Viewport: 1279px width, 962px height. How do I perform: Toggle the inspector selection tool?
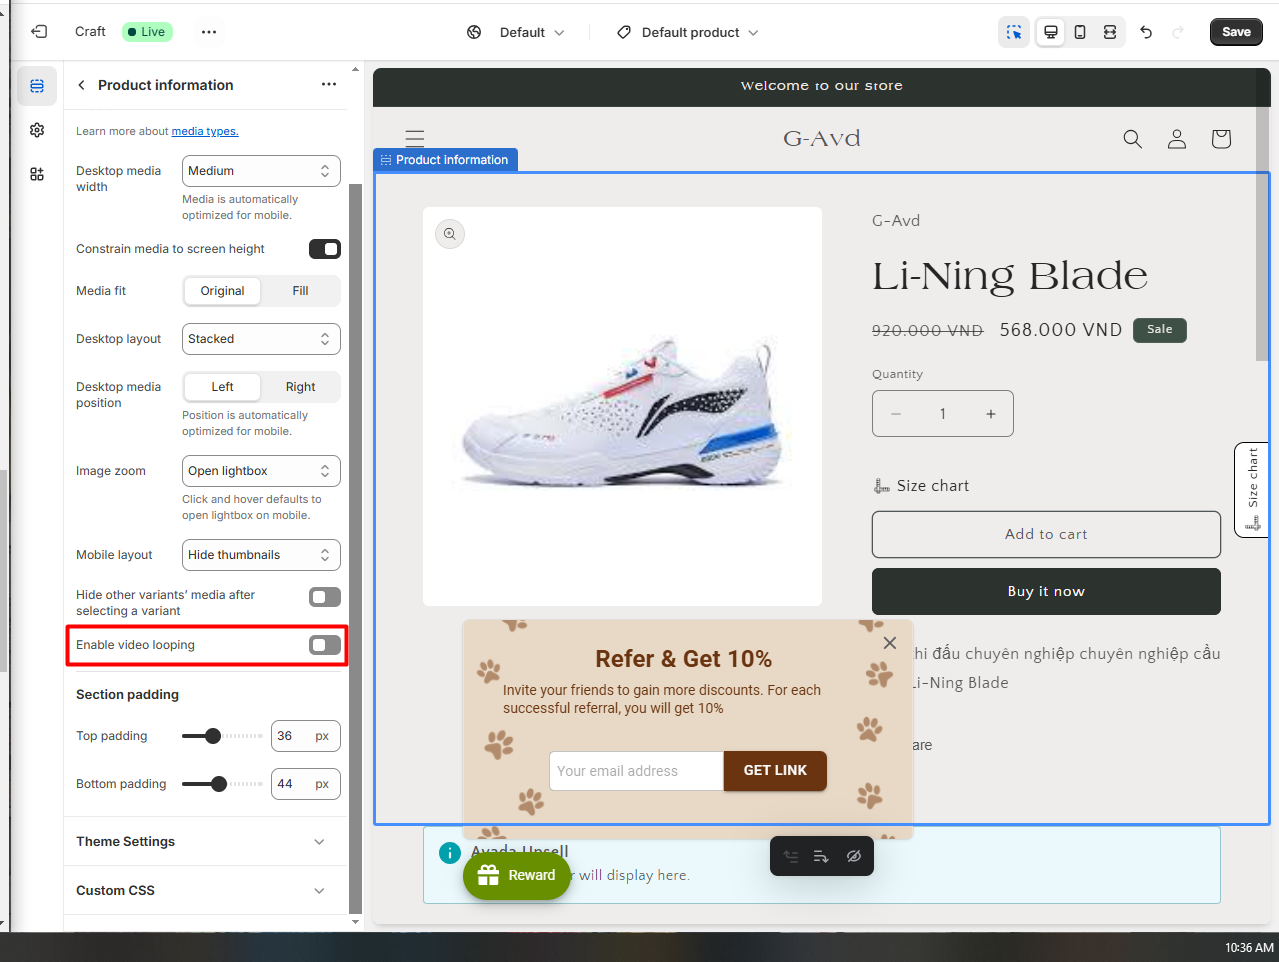1014,32
